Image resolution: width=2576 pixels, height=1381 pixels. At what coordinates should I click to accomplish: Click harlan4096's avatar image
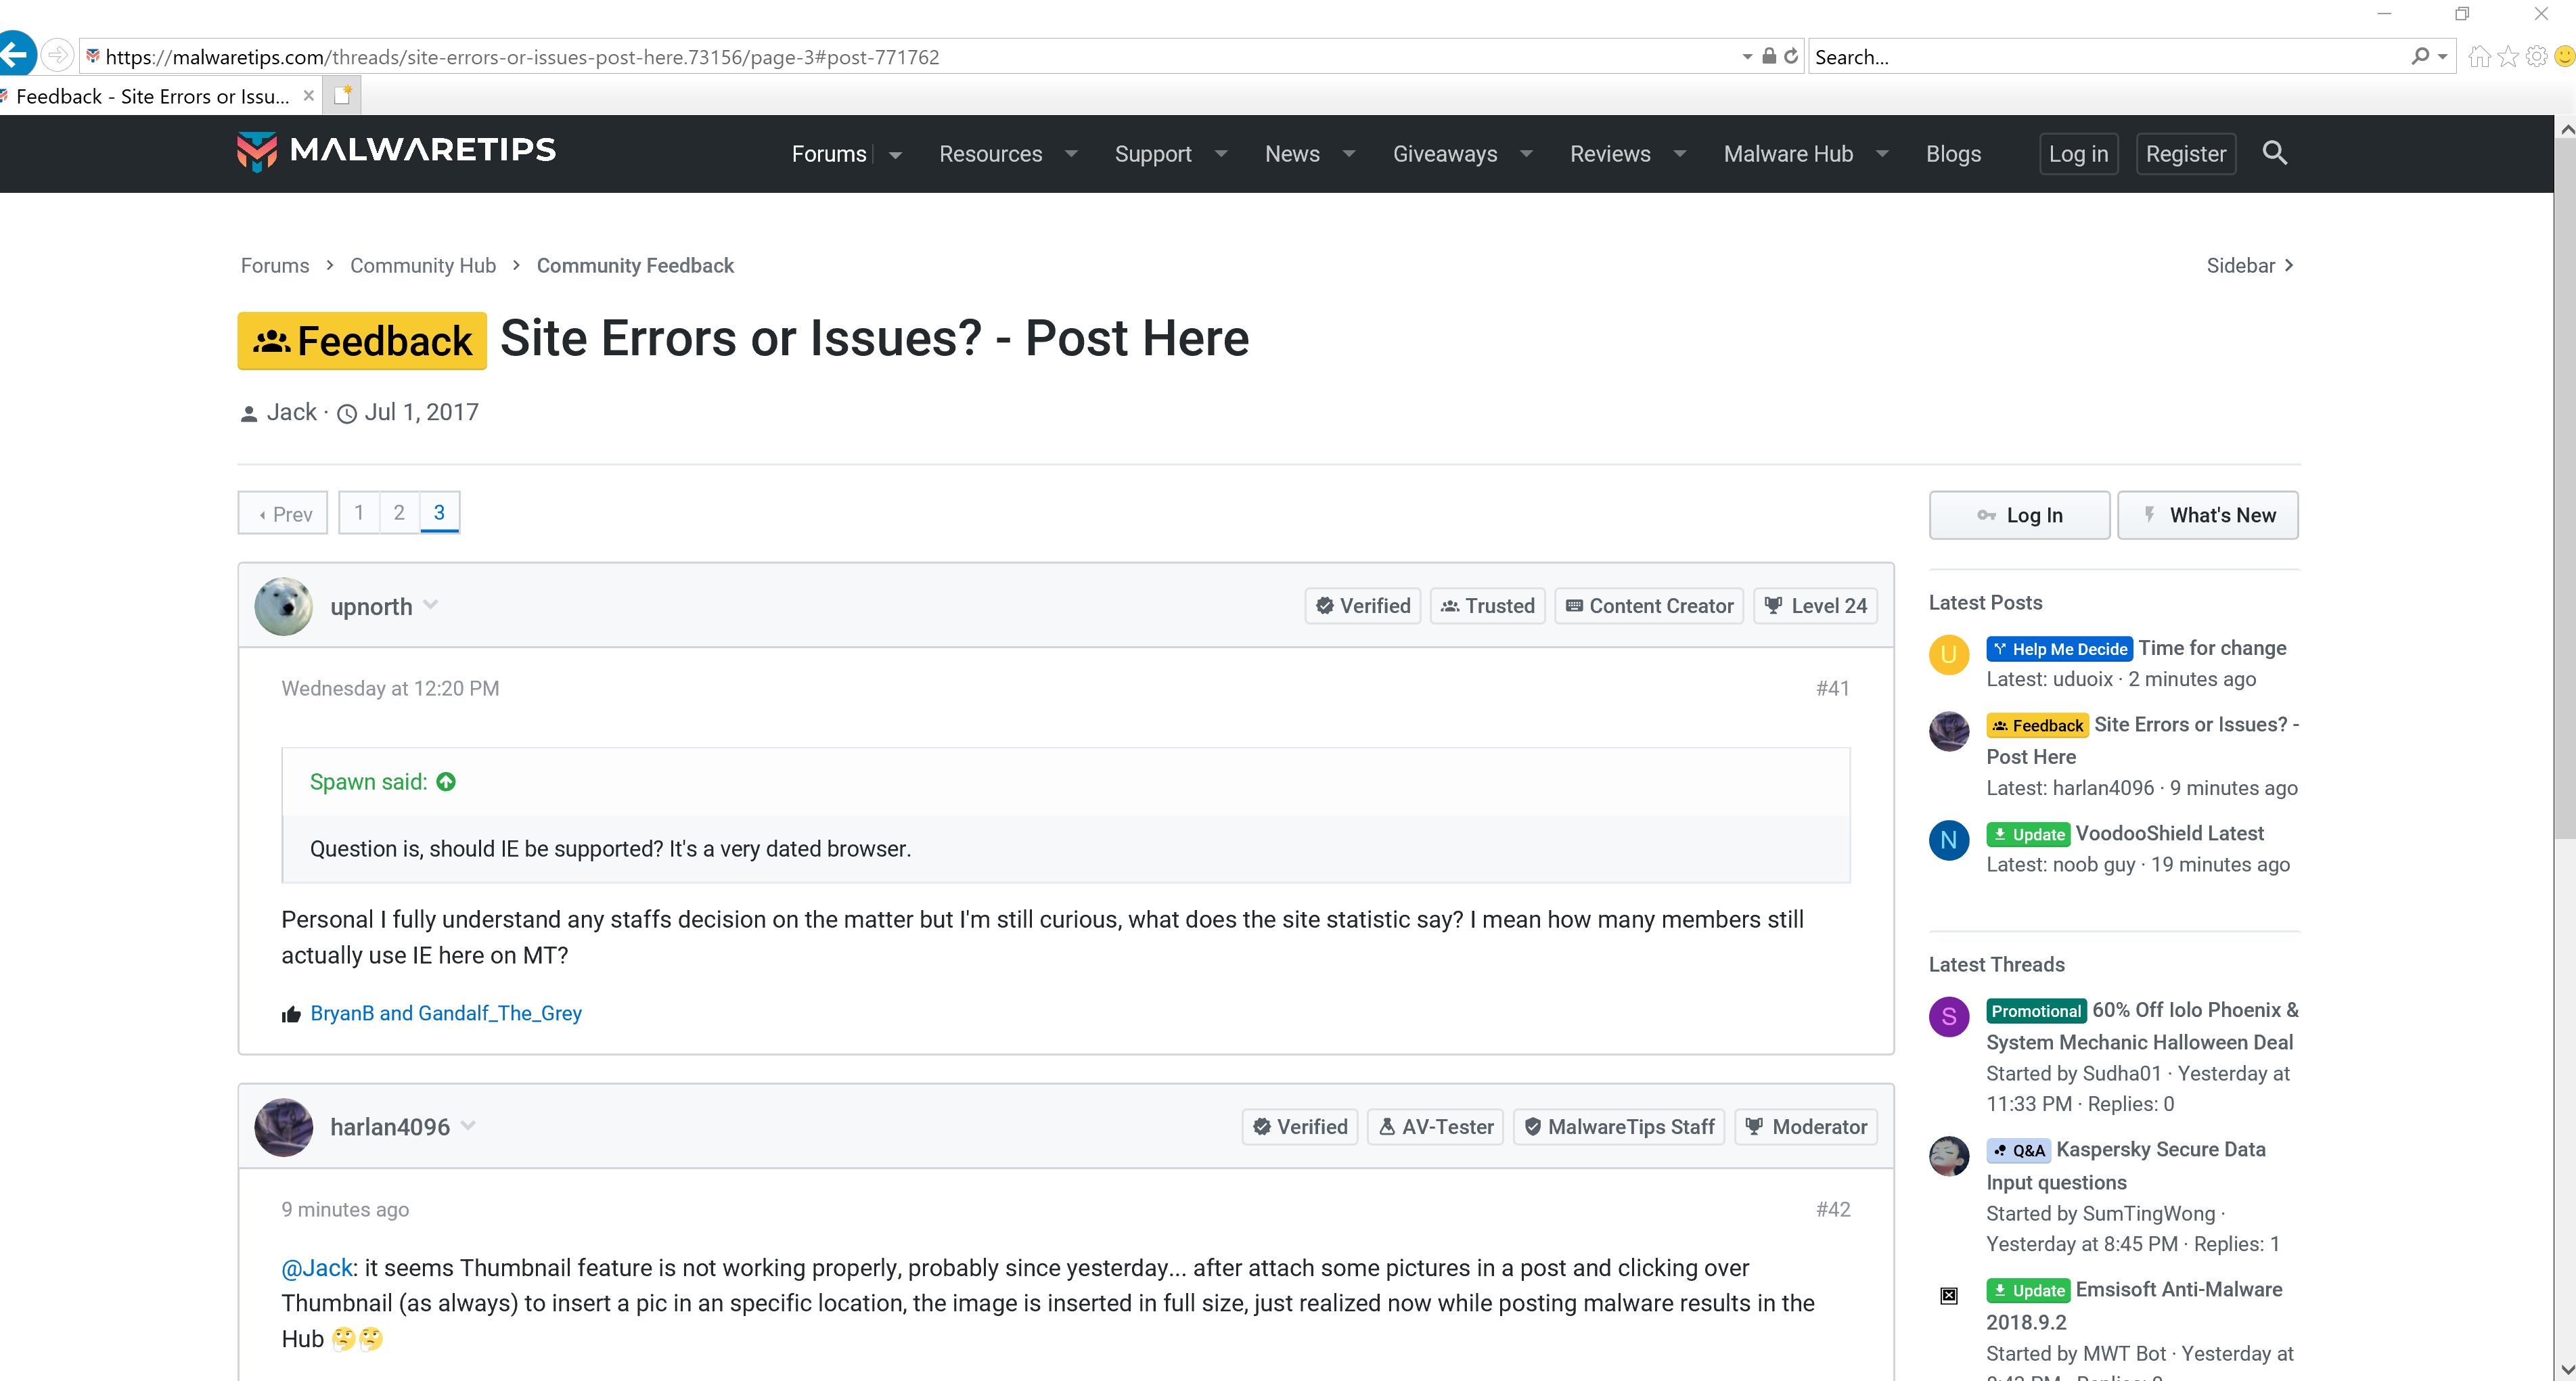pyautogui.click(x=284, y=1127)
